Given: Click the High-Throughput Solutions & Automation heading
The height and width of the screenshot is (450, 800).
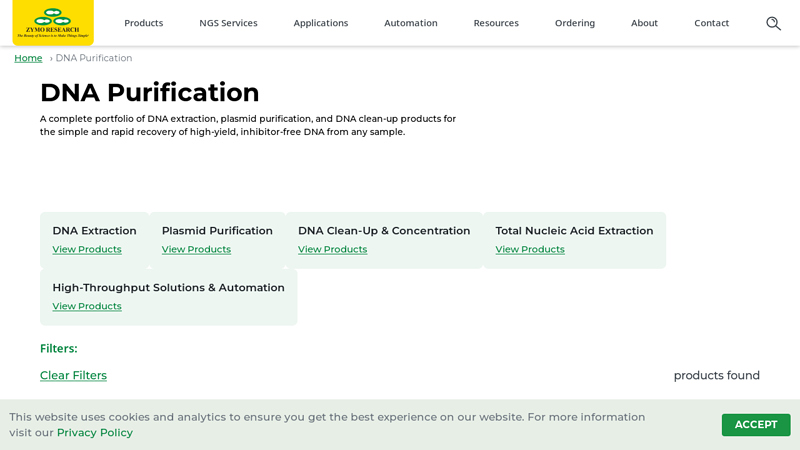Looking at the screenshot, I should pos(168,288).
